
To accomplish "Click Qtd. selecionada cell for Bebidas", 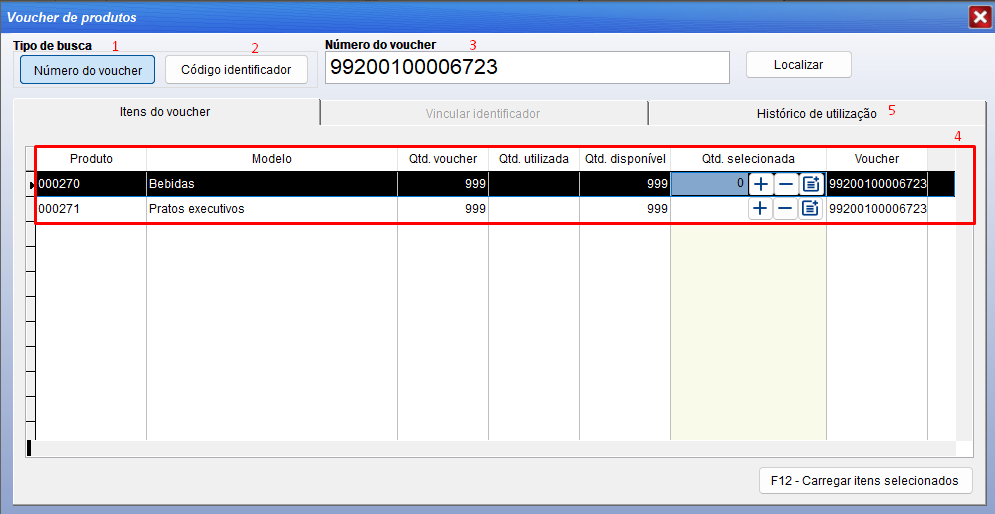I will (709, 184).
